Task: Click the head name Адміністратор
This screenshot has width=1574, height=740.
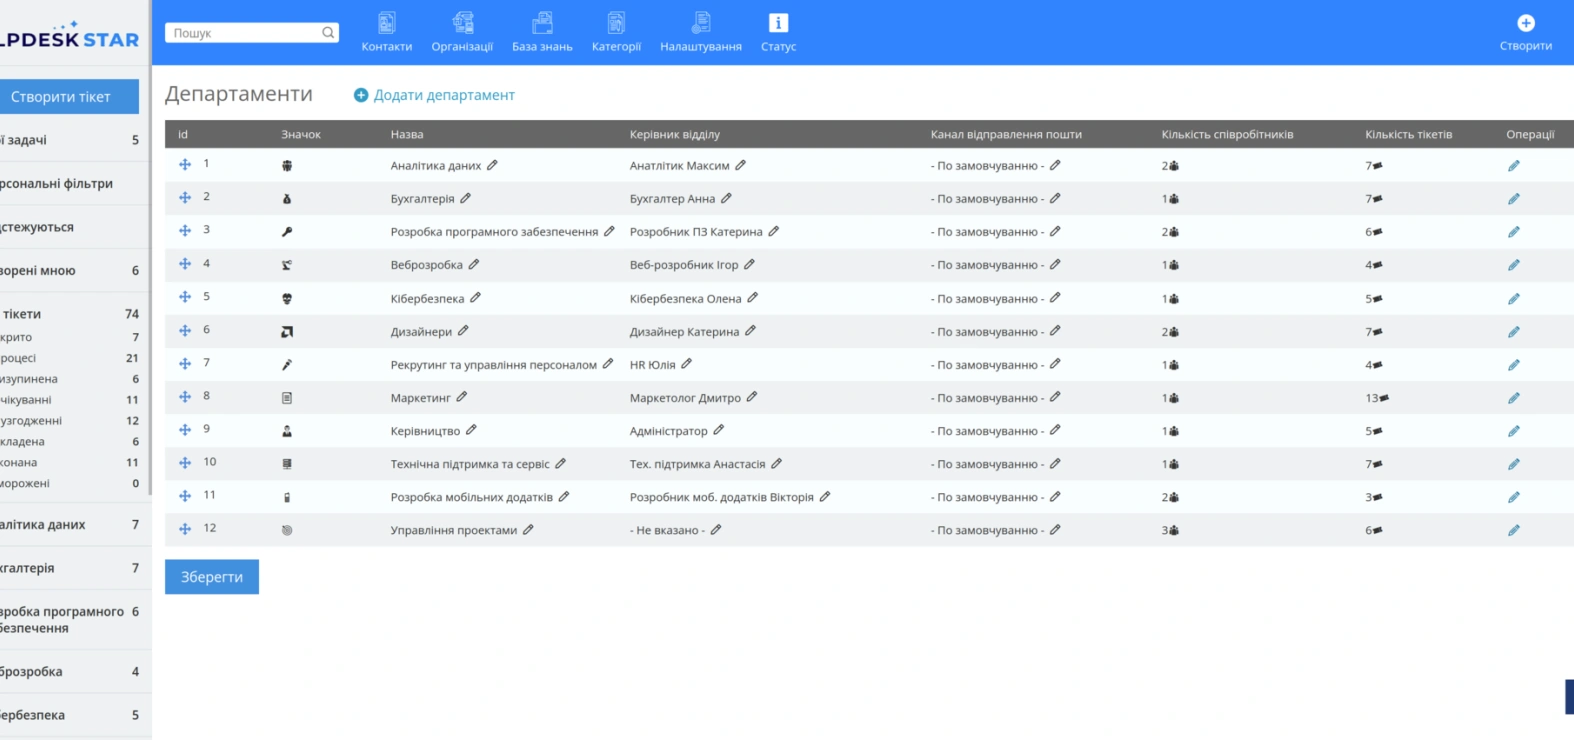Action: [669, 431]
